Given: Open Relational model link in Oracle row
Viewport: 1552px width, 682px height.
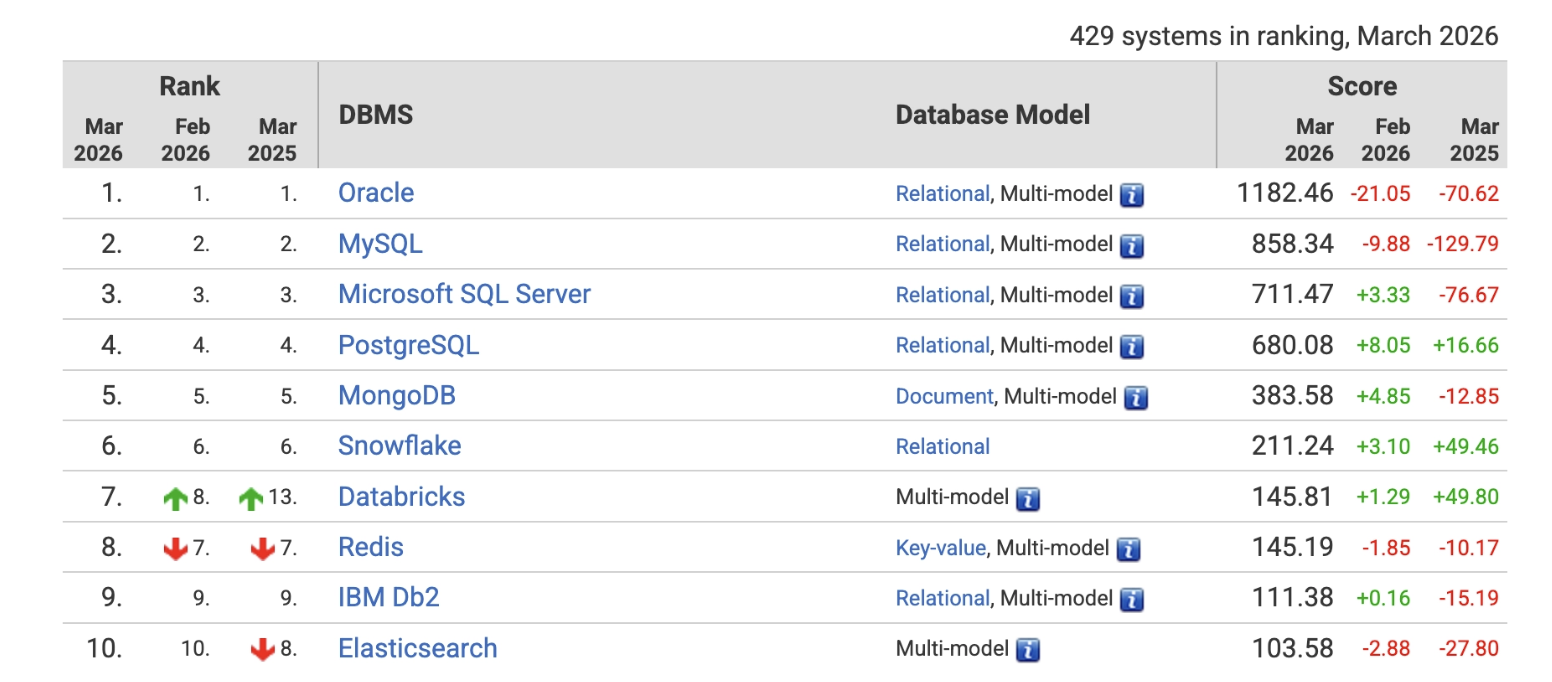Looking at the screenshot, I should 942,194.
